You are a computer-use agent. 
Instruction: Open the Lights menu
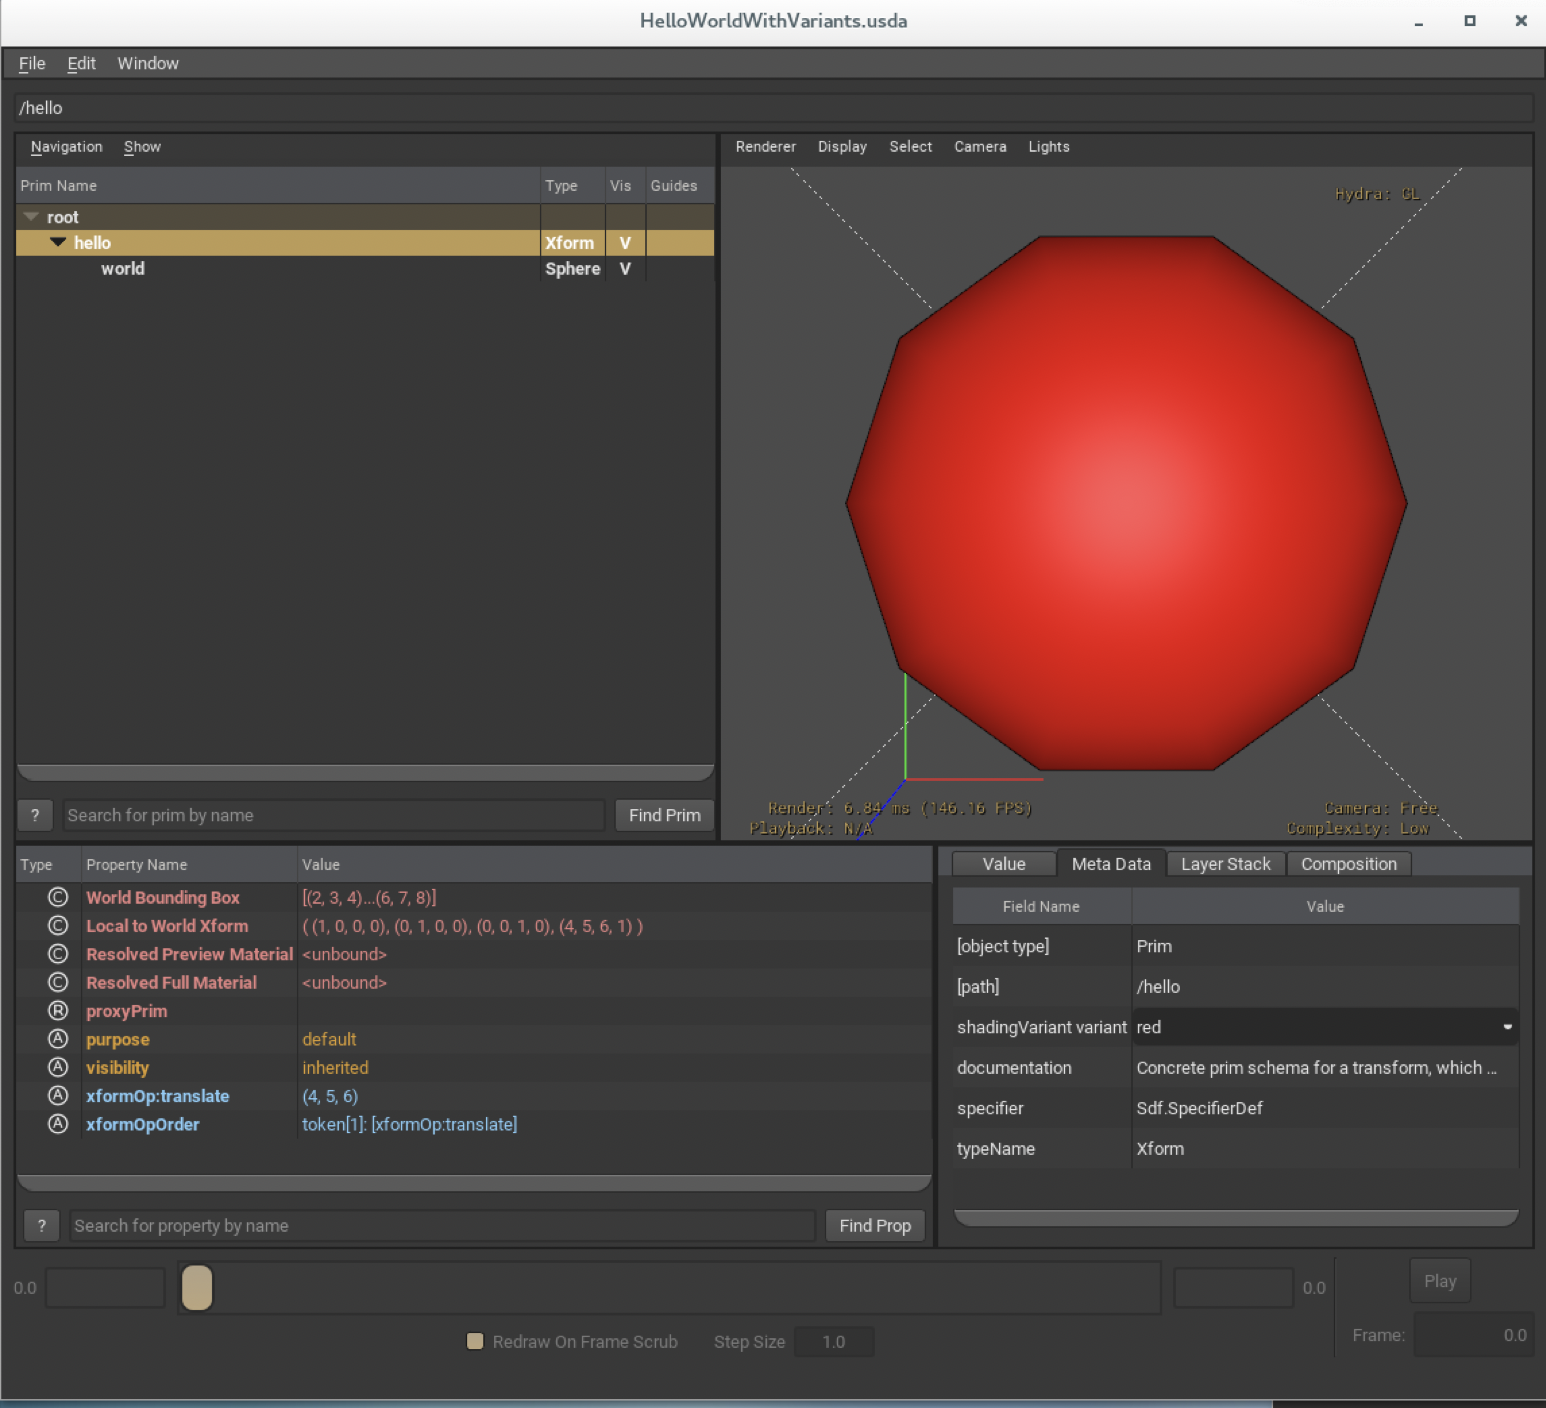tap(1049, 147)
